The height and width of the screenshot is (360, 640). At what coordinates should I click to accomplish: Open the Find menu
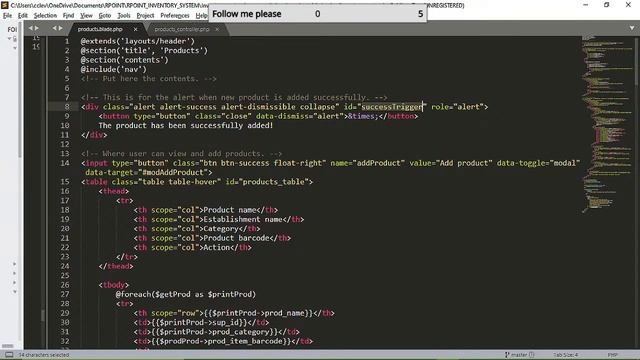[x=68, y=16]
